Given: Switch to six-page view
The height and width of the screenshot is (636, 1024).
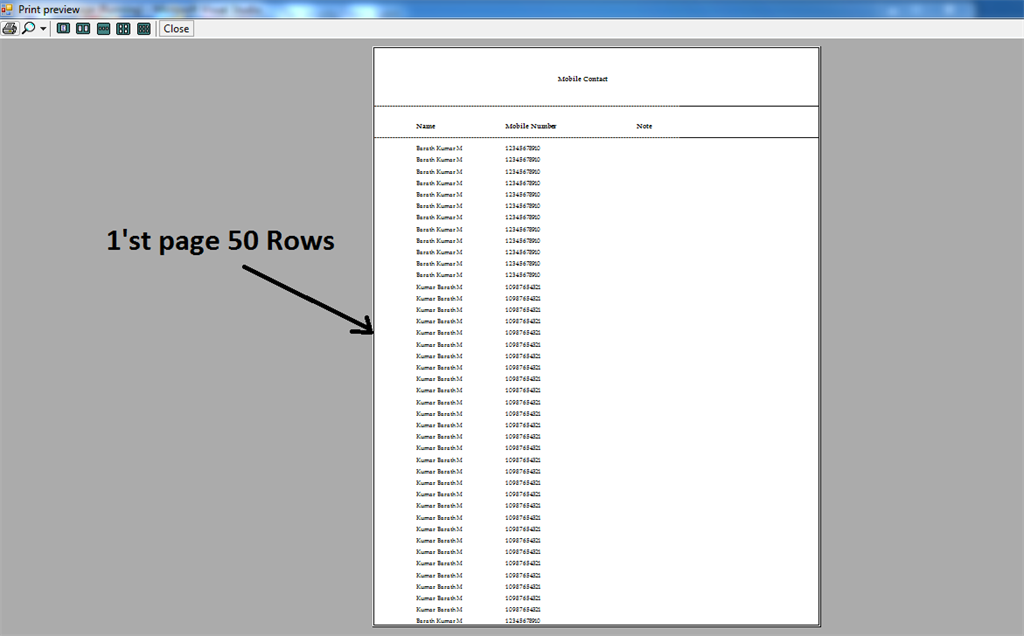Looking at the screenshot, I should [x=143, y=28].
